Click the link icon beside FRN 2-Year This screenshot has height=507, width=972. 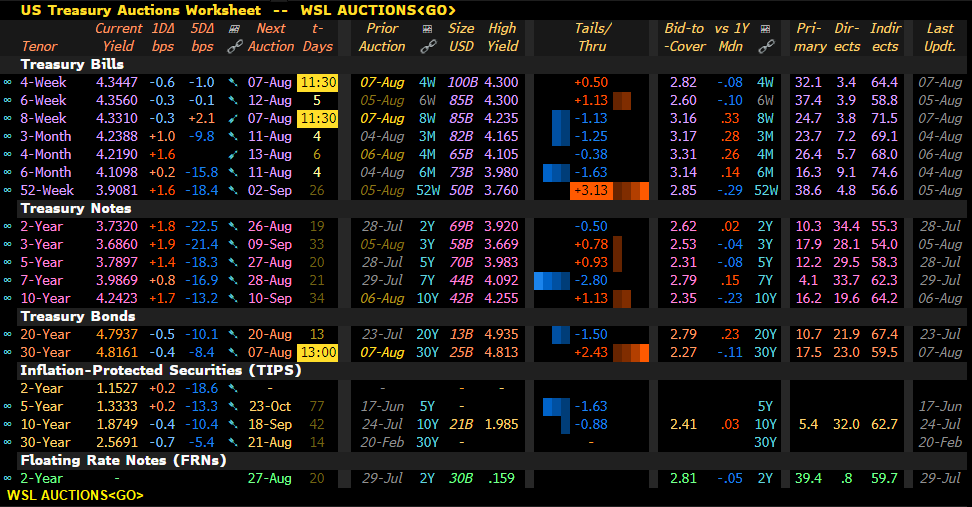[7, 478]
